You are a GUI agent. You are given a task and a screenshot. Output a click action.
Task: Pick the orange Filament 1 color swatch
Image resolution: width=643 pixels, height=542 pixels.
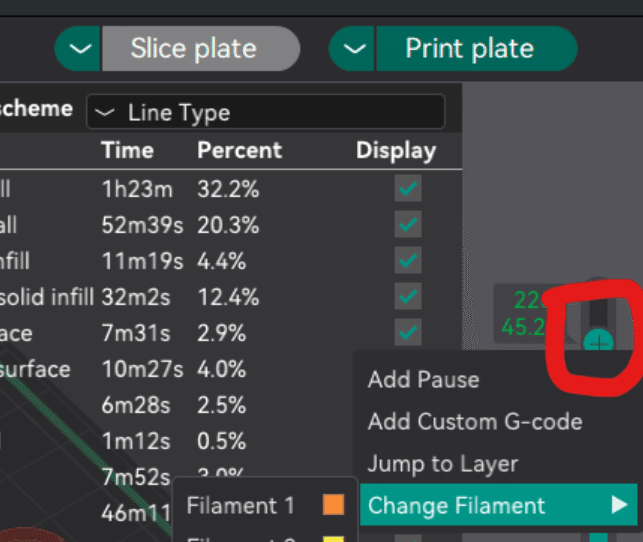(x=333, y=506)
